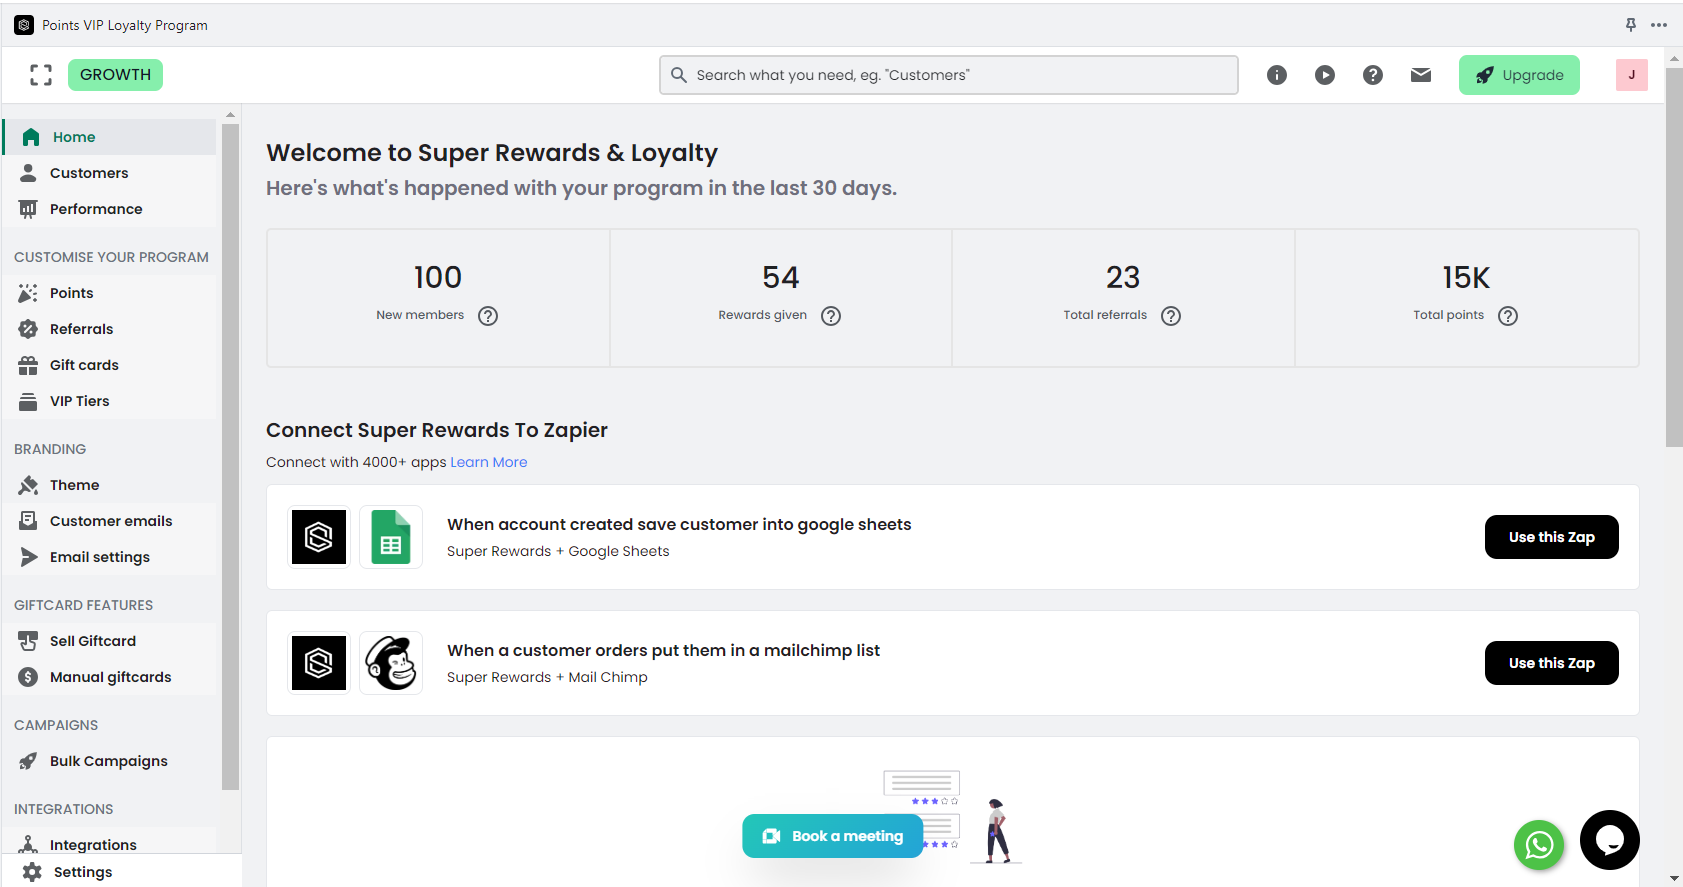This screenshot has width=1683, height=887.
Task: Open the black live chat widget
Action: click(1609, 840)
